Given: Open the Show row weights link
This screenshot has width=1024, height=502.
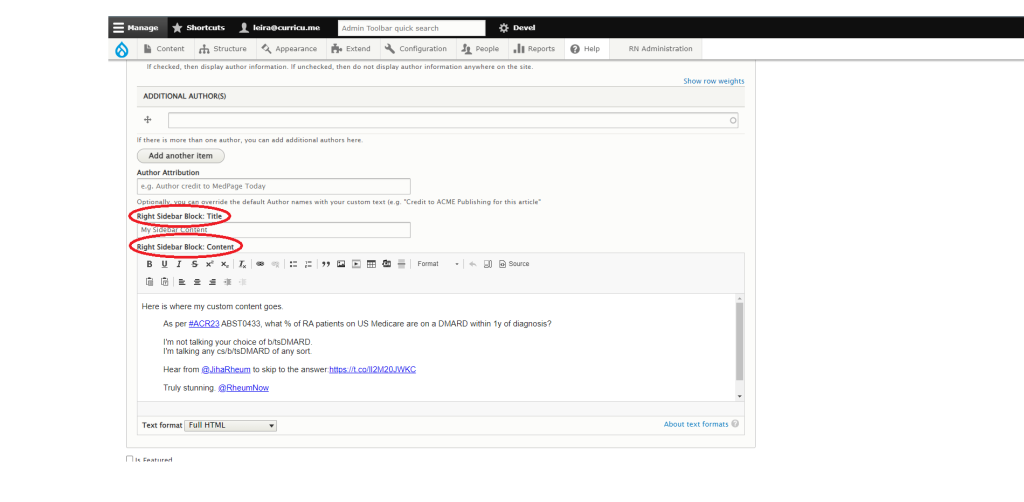Looking at the screenshot, I should [713, 81].
